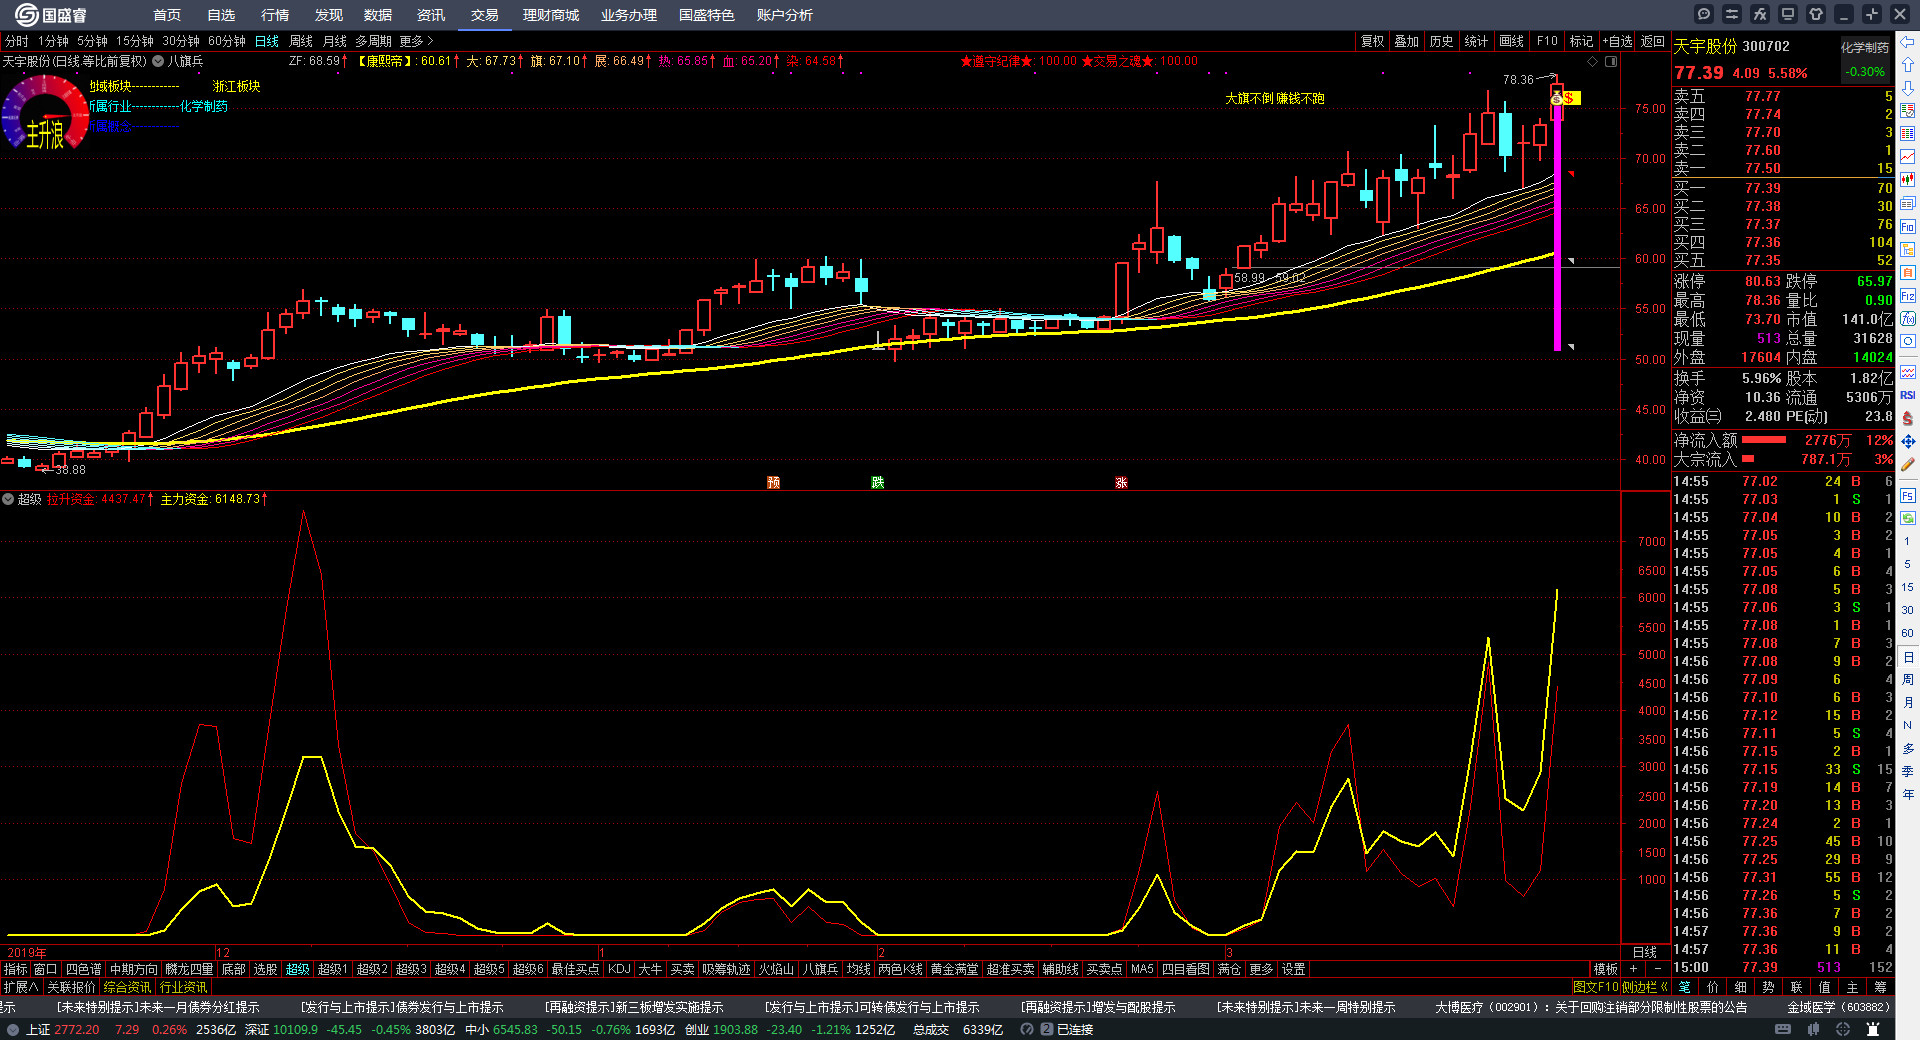Viewport: 1920px width, 1040px height.
Task: Click the down arrow in the right sidebar
Action: coord(1908,88)
